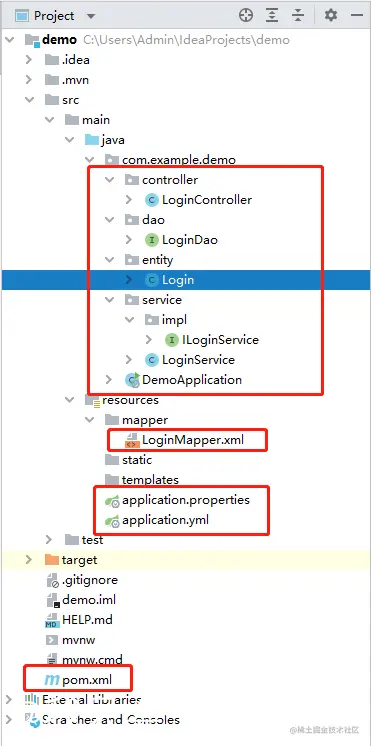Click the Expand All toolbar icon

coord(272,15)
